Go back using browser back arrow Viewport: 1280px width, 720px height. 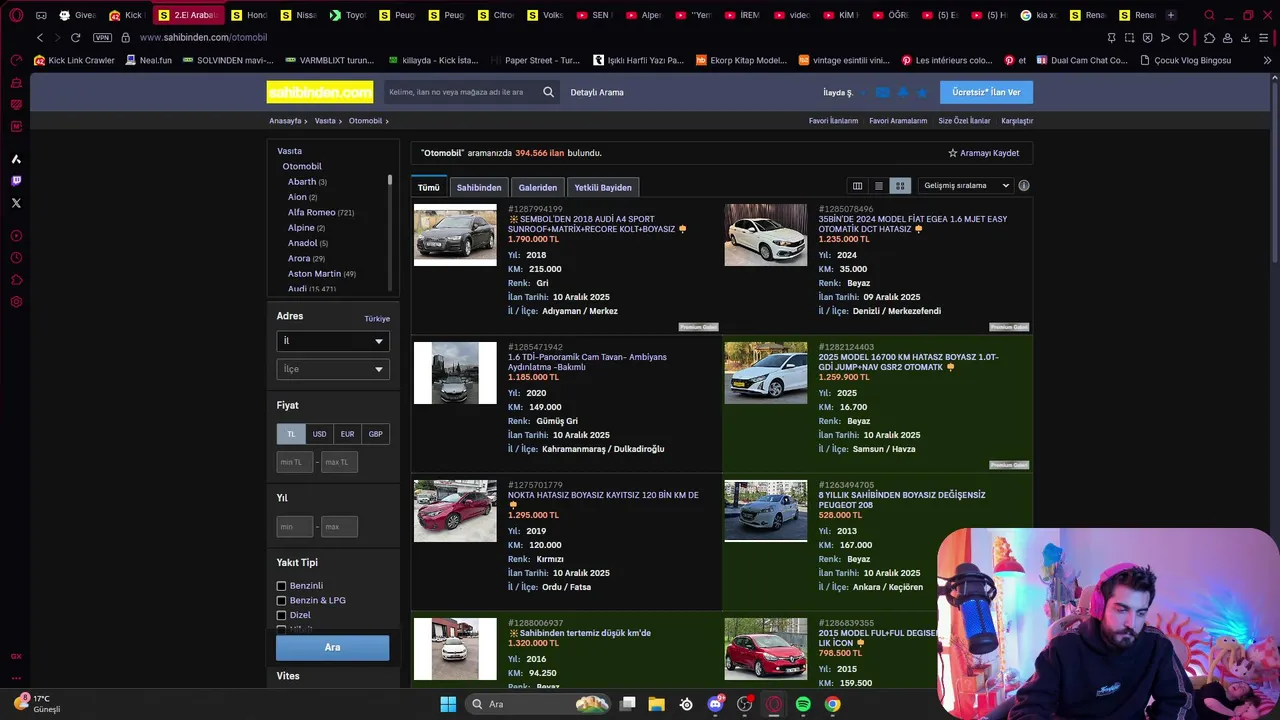pos(39,37)
